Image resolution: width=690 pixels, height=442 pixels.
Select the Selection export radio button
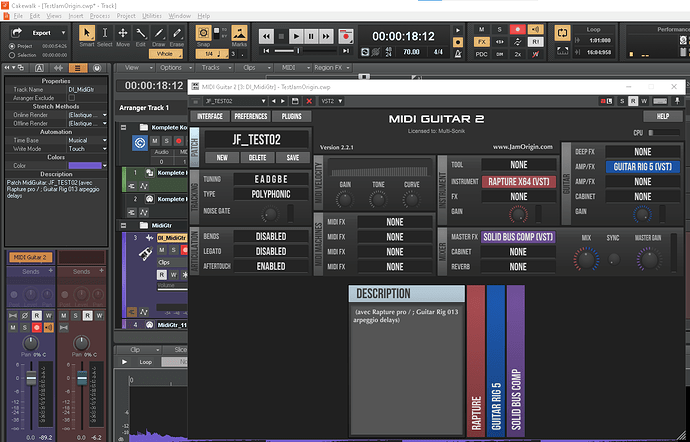point(12,55)
